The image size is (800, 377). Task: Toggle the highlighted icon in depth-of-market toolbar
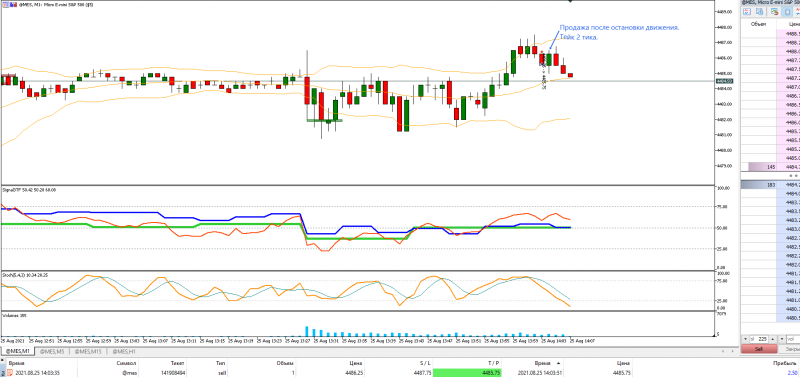tap(787, 11)
